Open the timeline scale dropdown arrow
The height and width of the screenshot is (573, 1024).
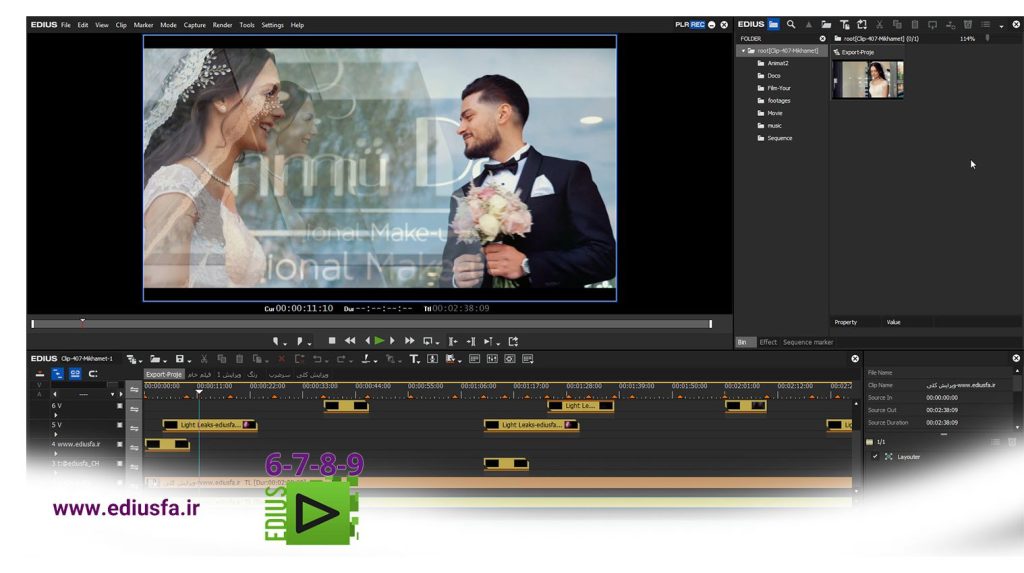[112, 395]
